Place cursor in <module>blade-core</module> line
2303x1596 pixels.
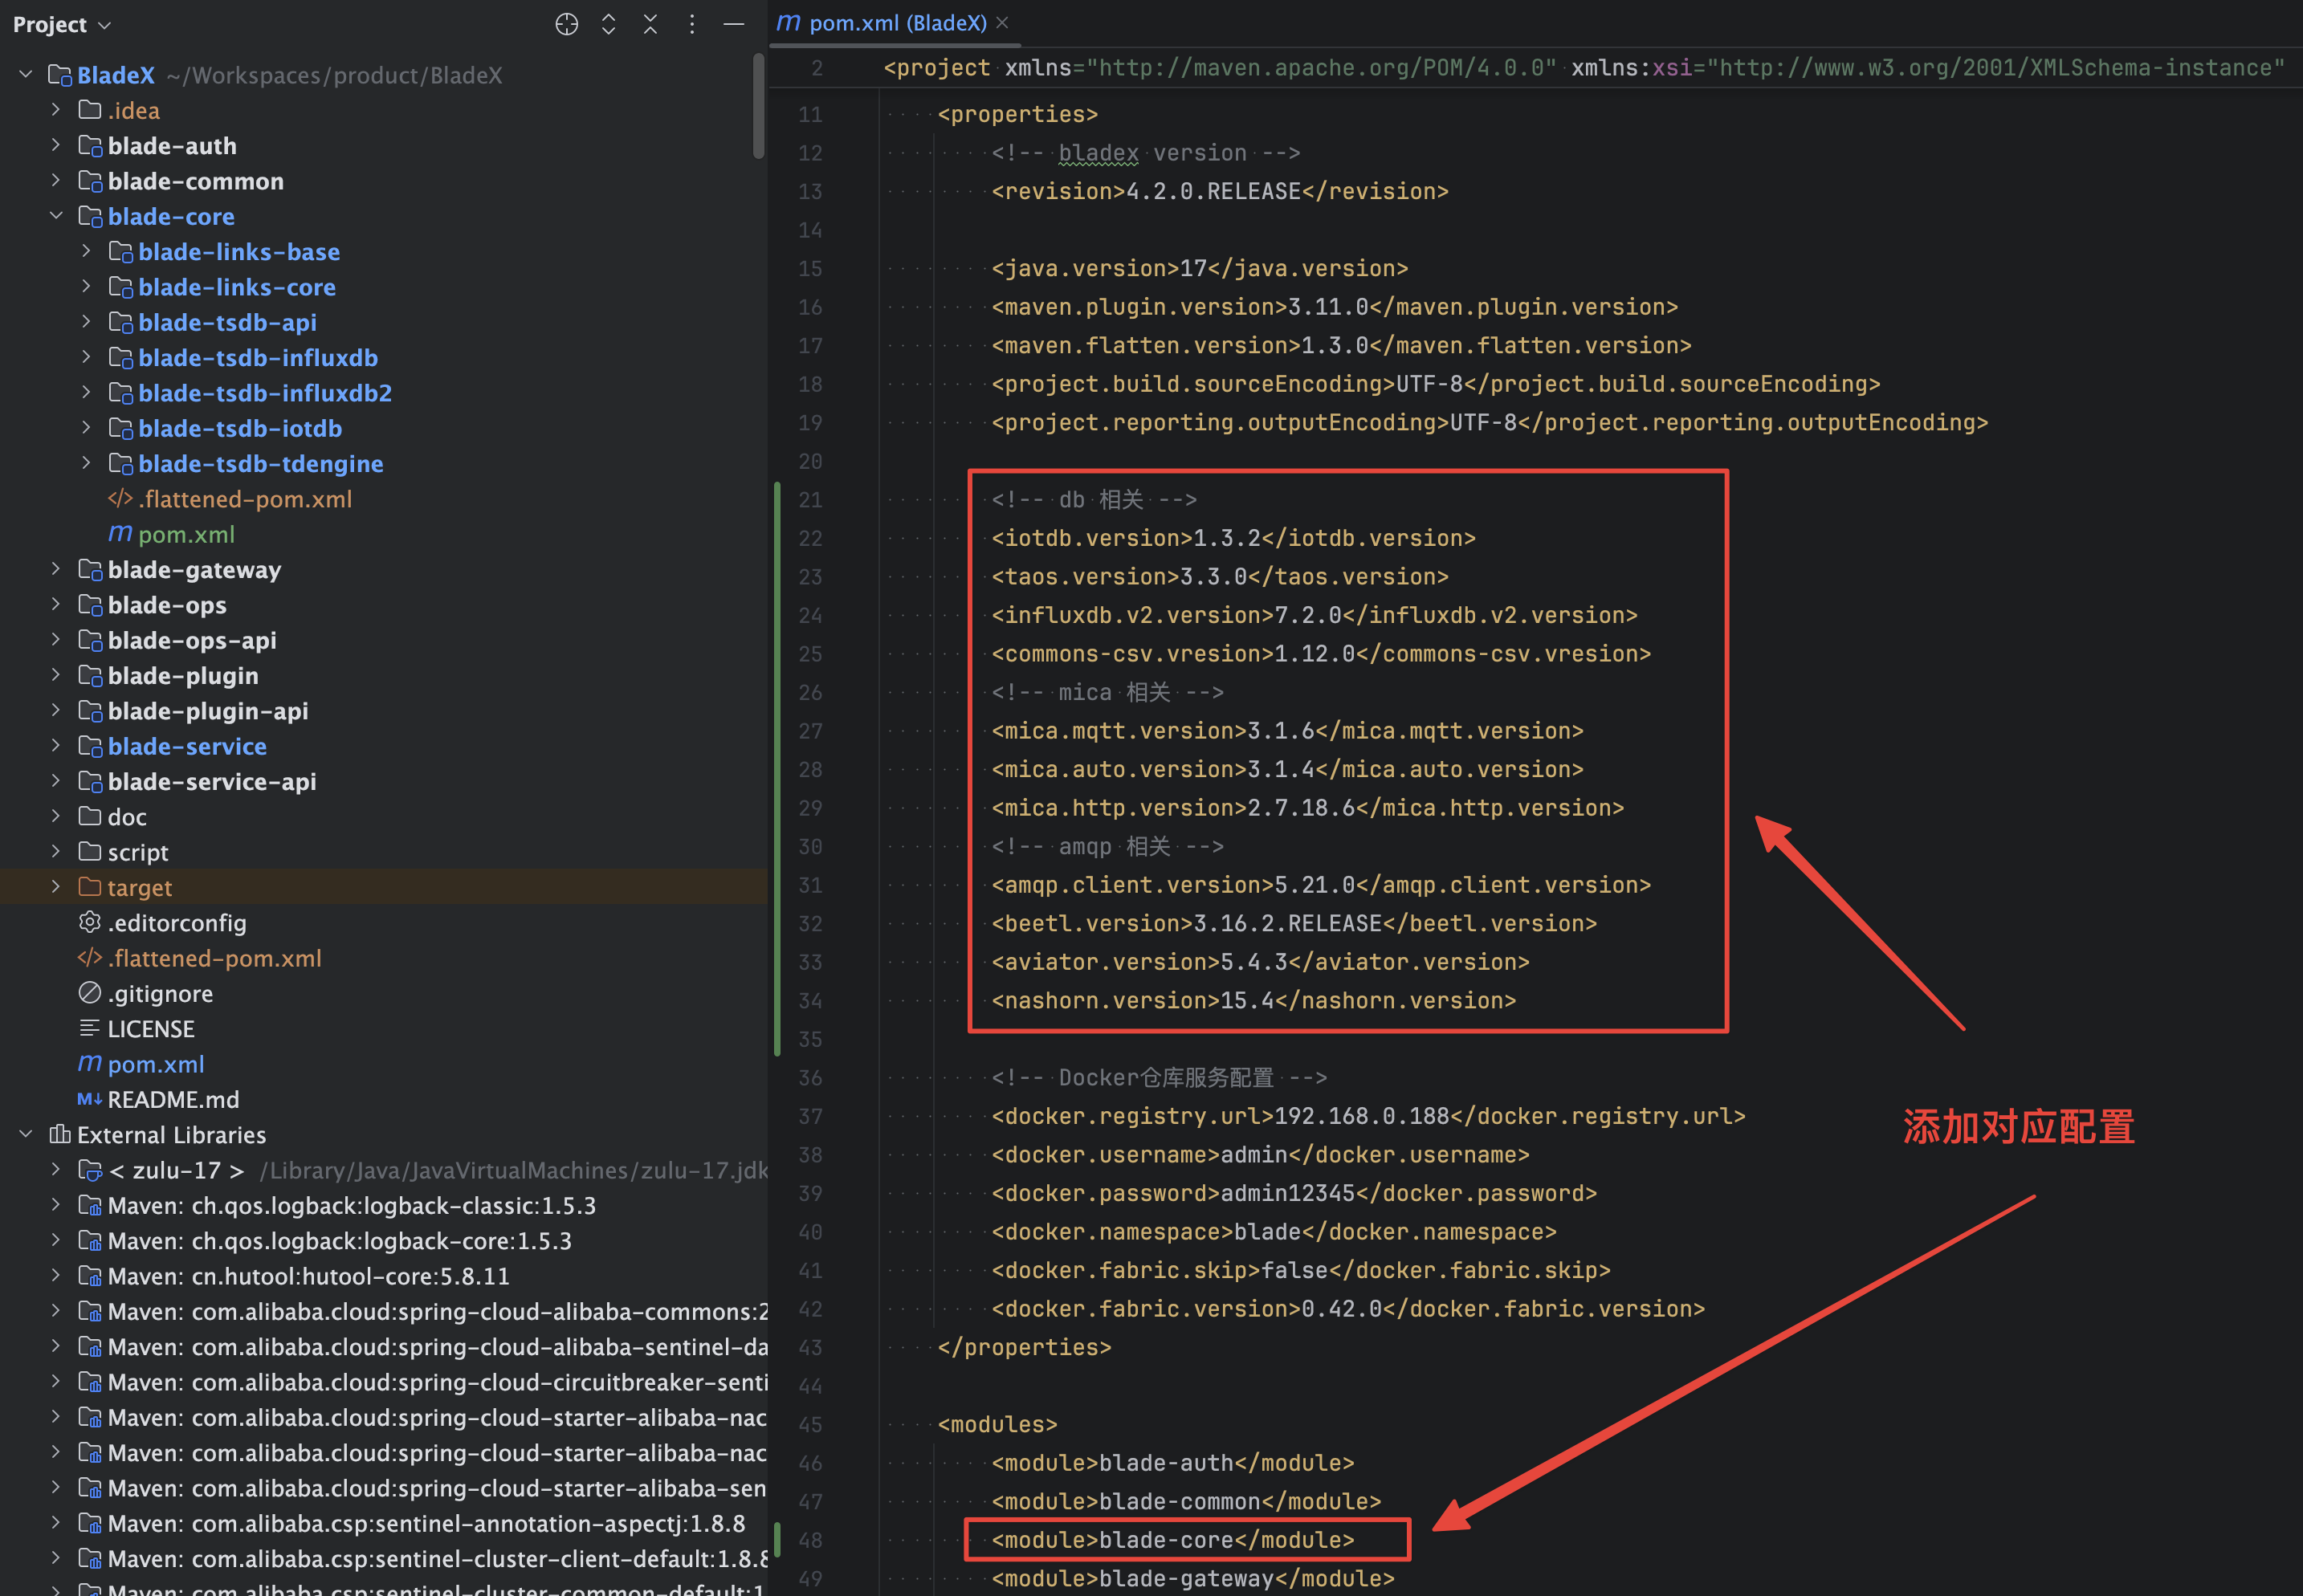[x=1173, y=1540]
